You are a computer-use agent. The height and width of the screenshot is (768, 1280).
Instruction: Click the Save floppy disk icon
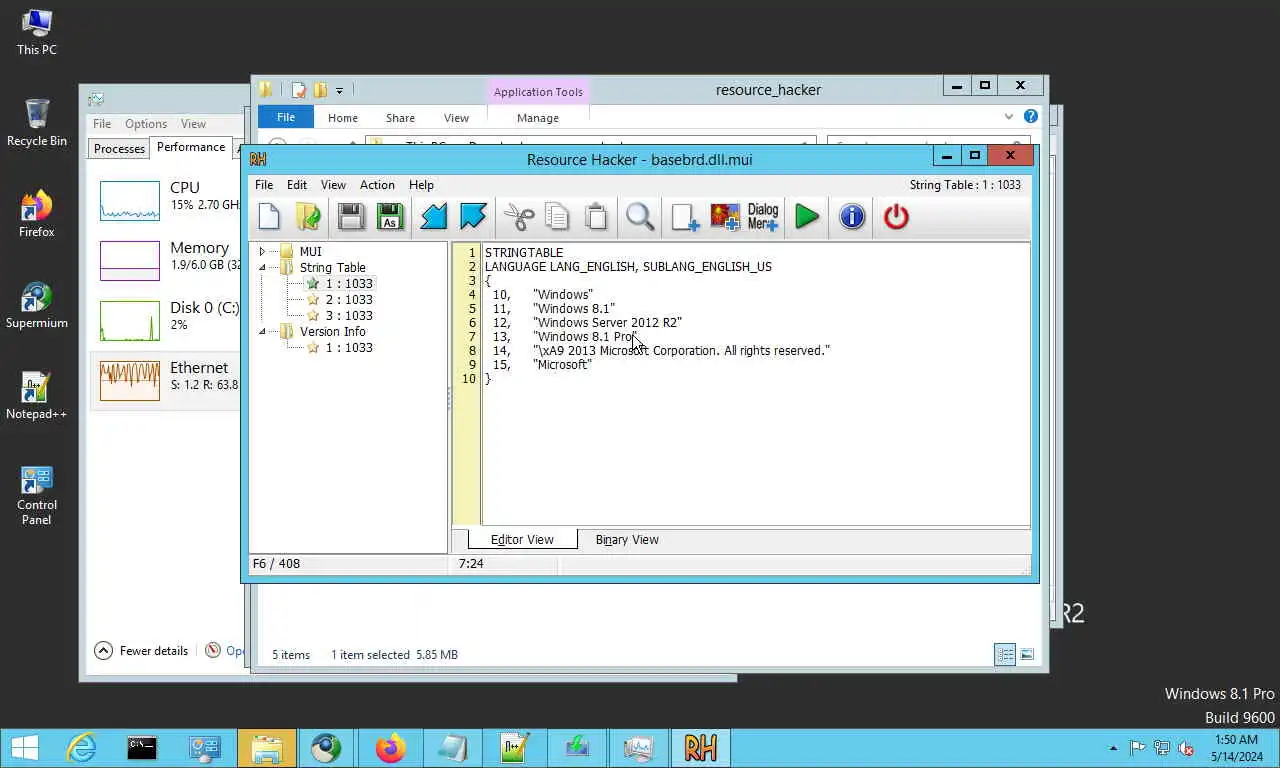[x=350, y=217]
